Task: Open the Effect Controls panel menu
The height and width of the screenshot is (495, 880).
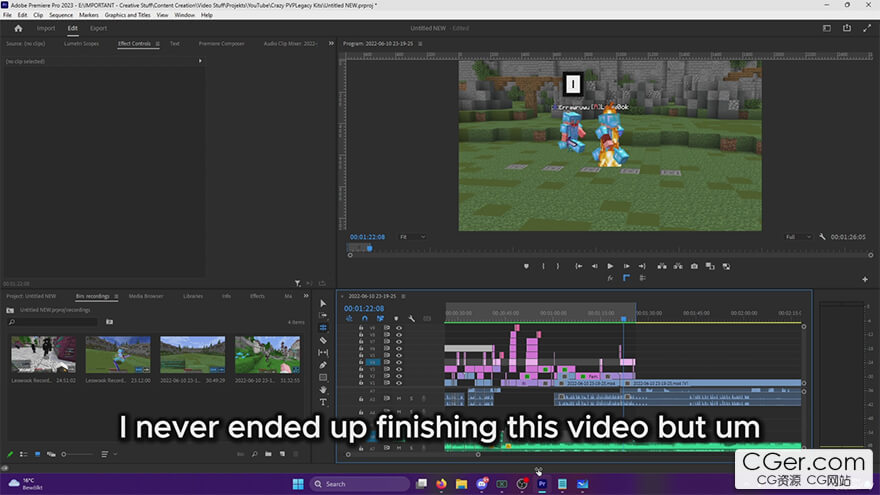Action: pos(158,43)
